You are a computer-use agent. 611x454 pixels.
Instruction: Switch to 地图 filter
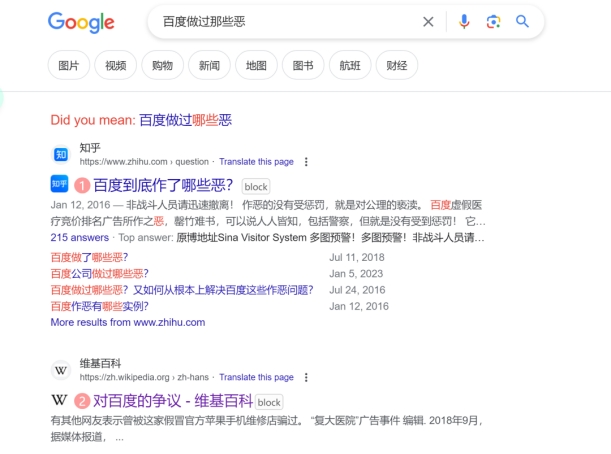click(x=256, y=65)
